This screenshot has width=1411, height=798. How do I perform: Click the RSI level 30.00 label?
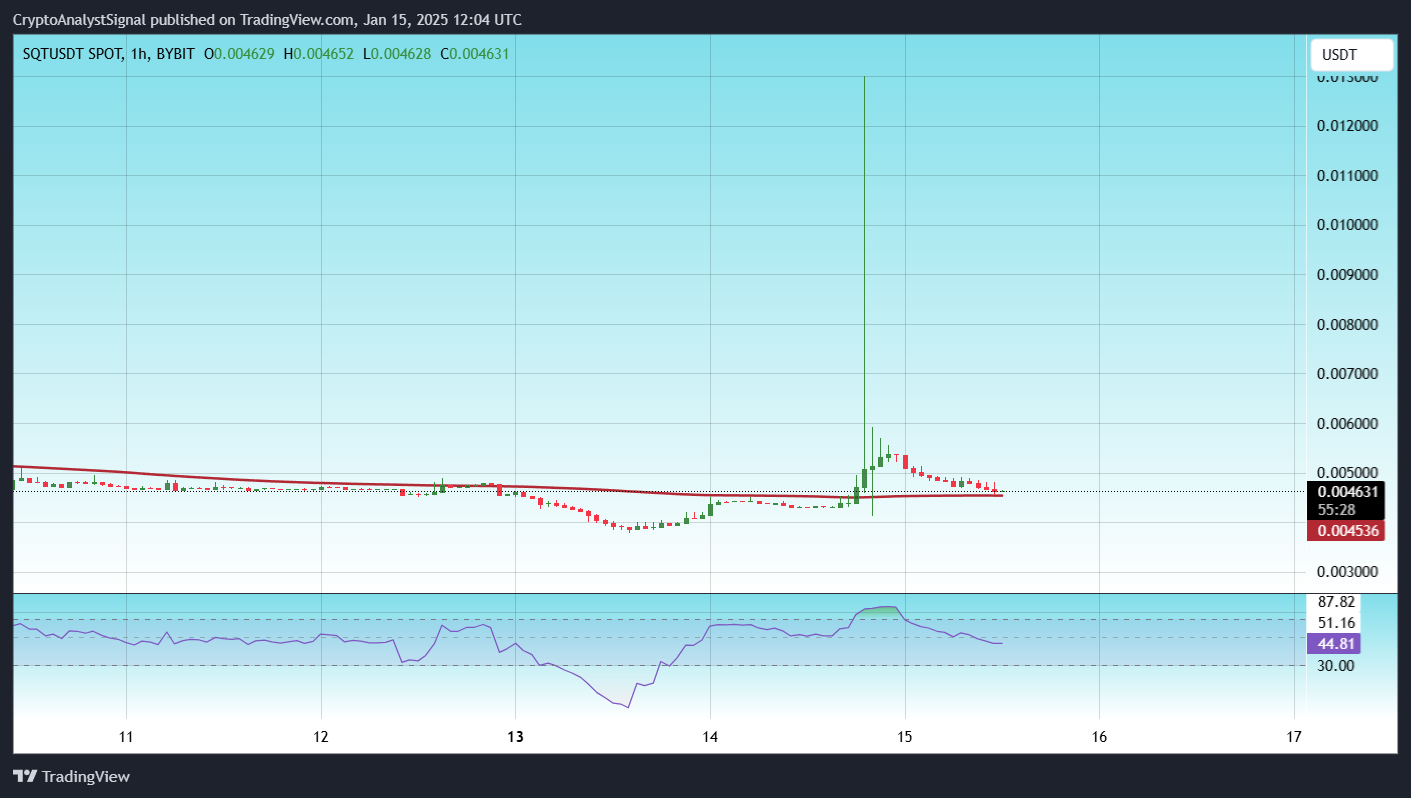pos(1336,665)
